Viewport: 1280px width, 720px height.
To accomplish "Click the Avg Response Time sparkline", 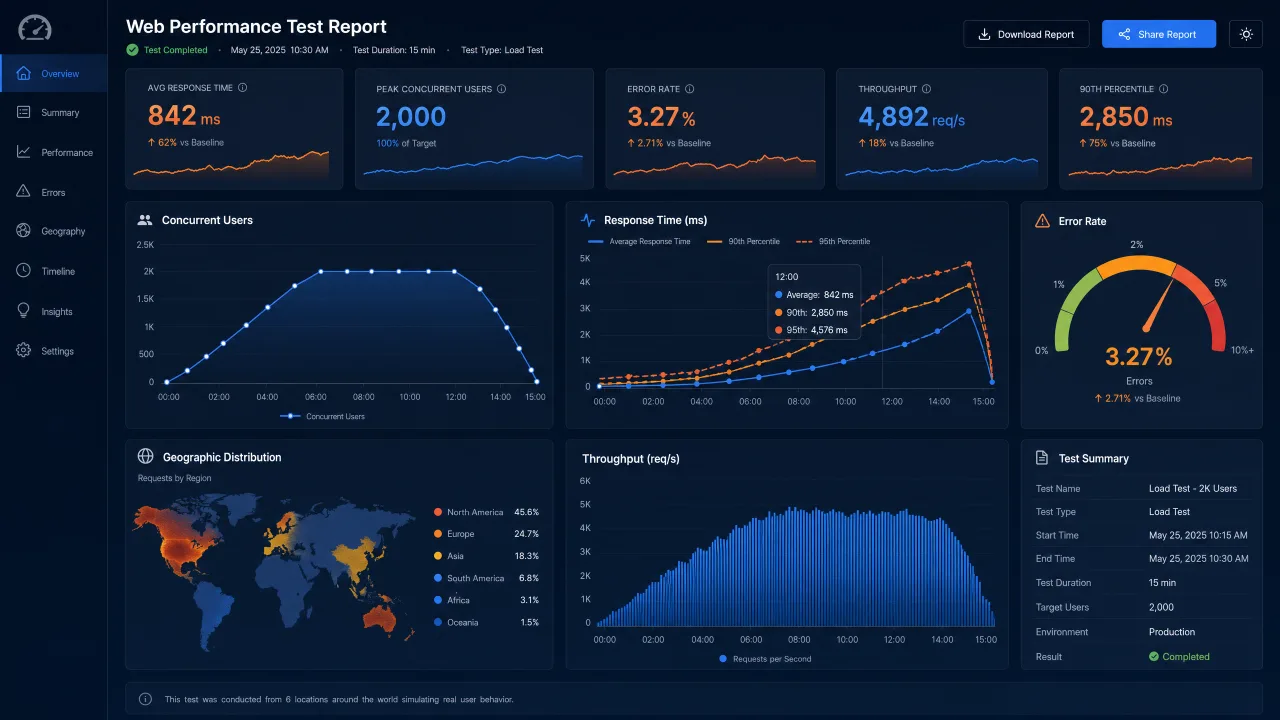I will tap(231, 164).
